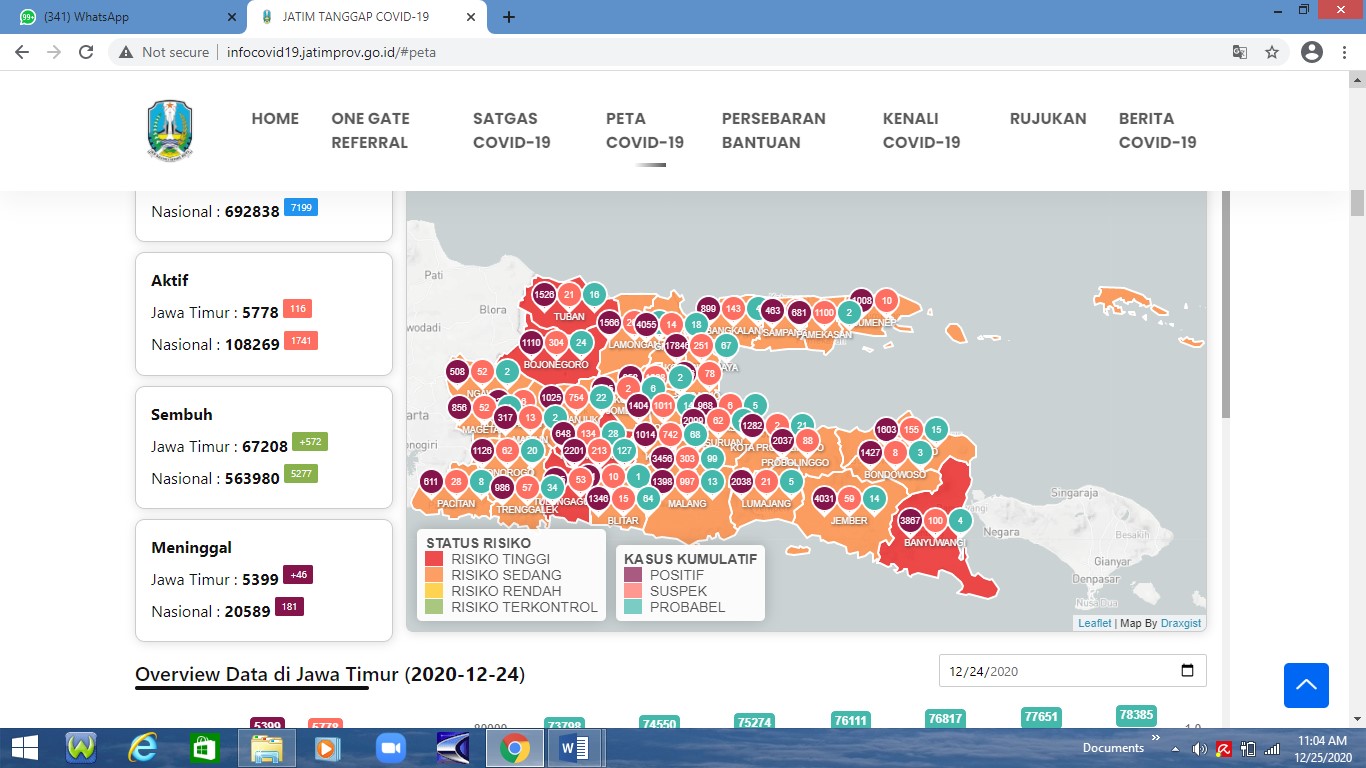Click Bojonegoro probable marker 24
Viewport: 1366px width, 768px height.
[581, 342]
